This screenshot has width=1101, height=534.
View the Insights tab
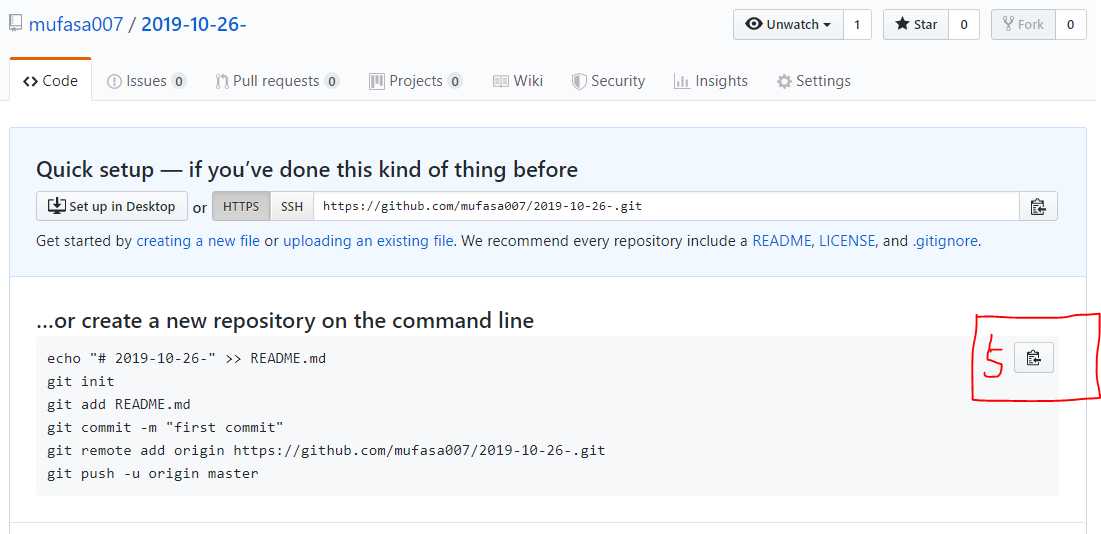(711, 81)
